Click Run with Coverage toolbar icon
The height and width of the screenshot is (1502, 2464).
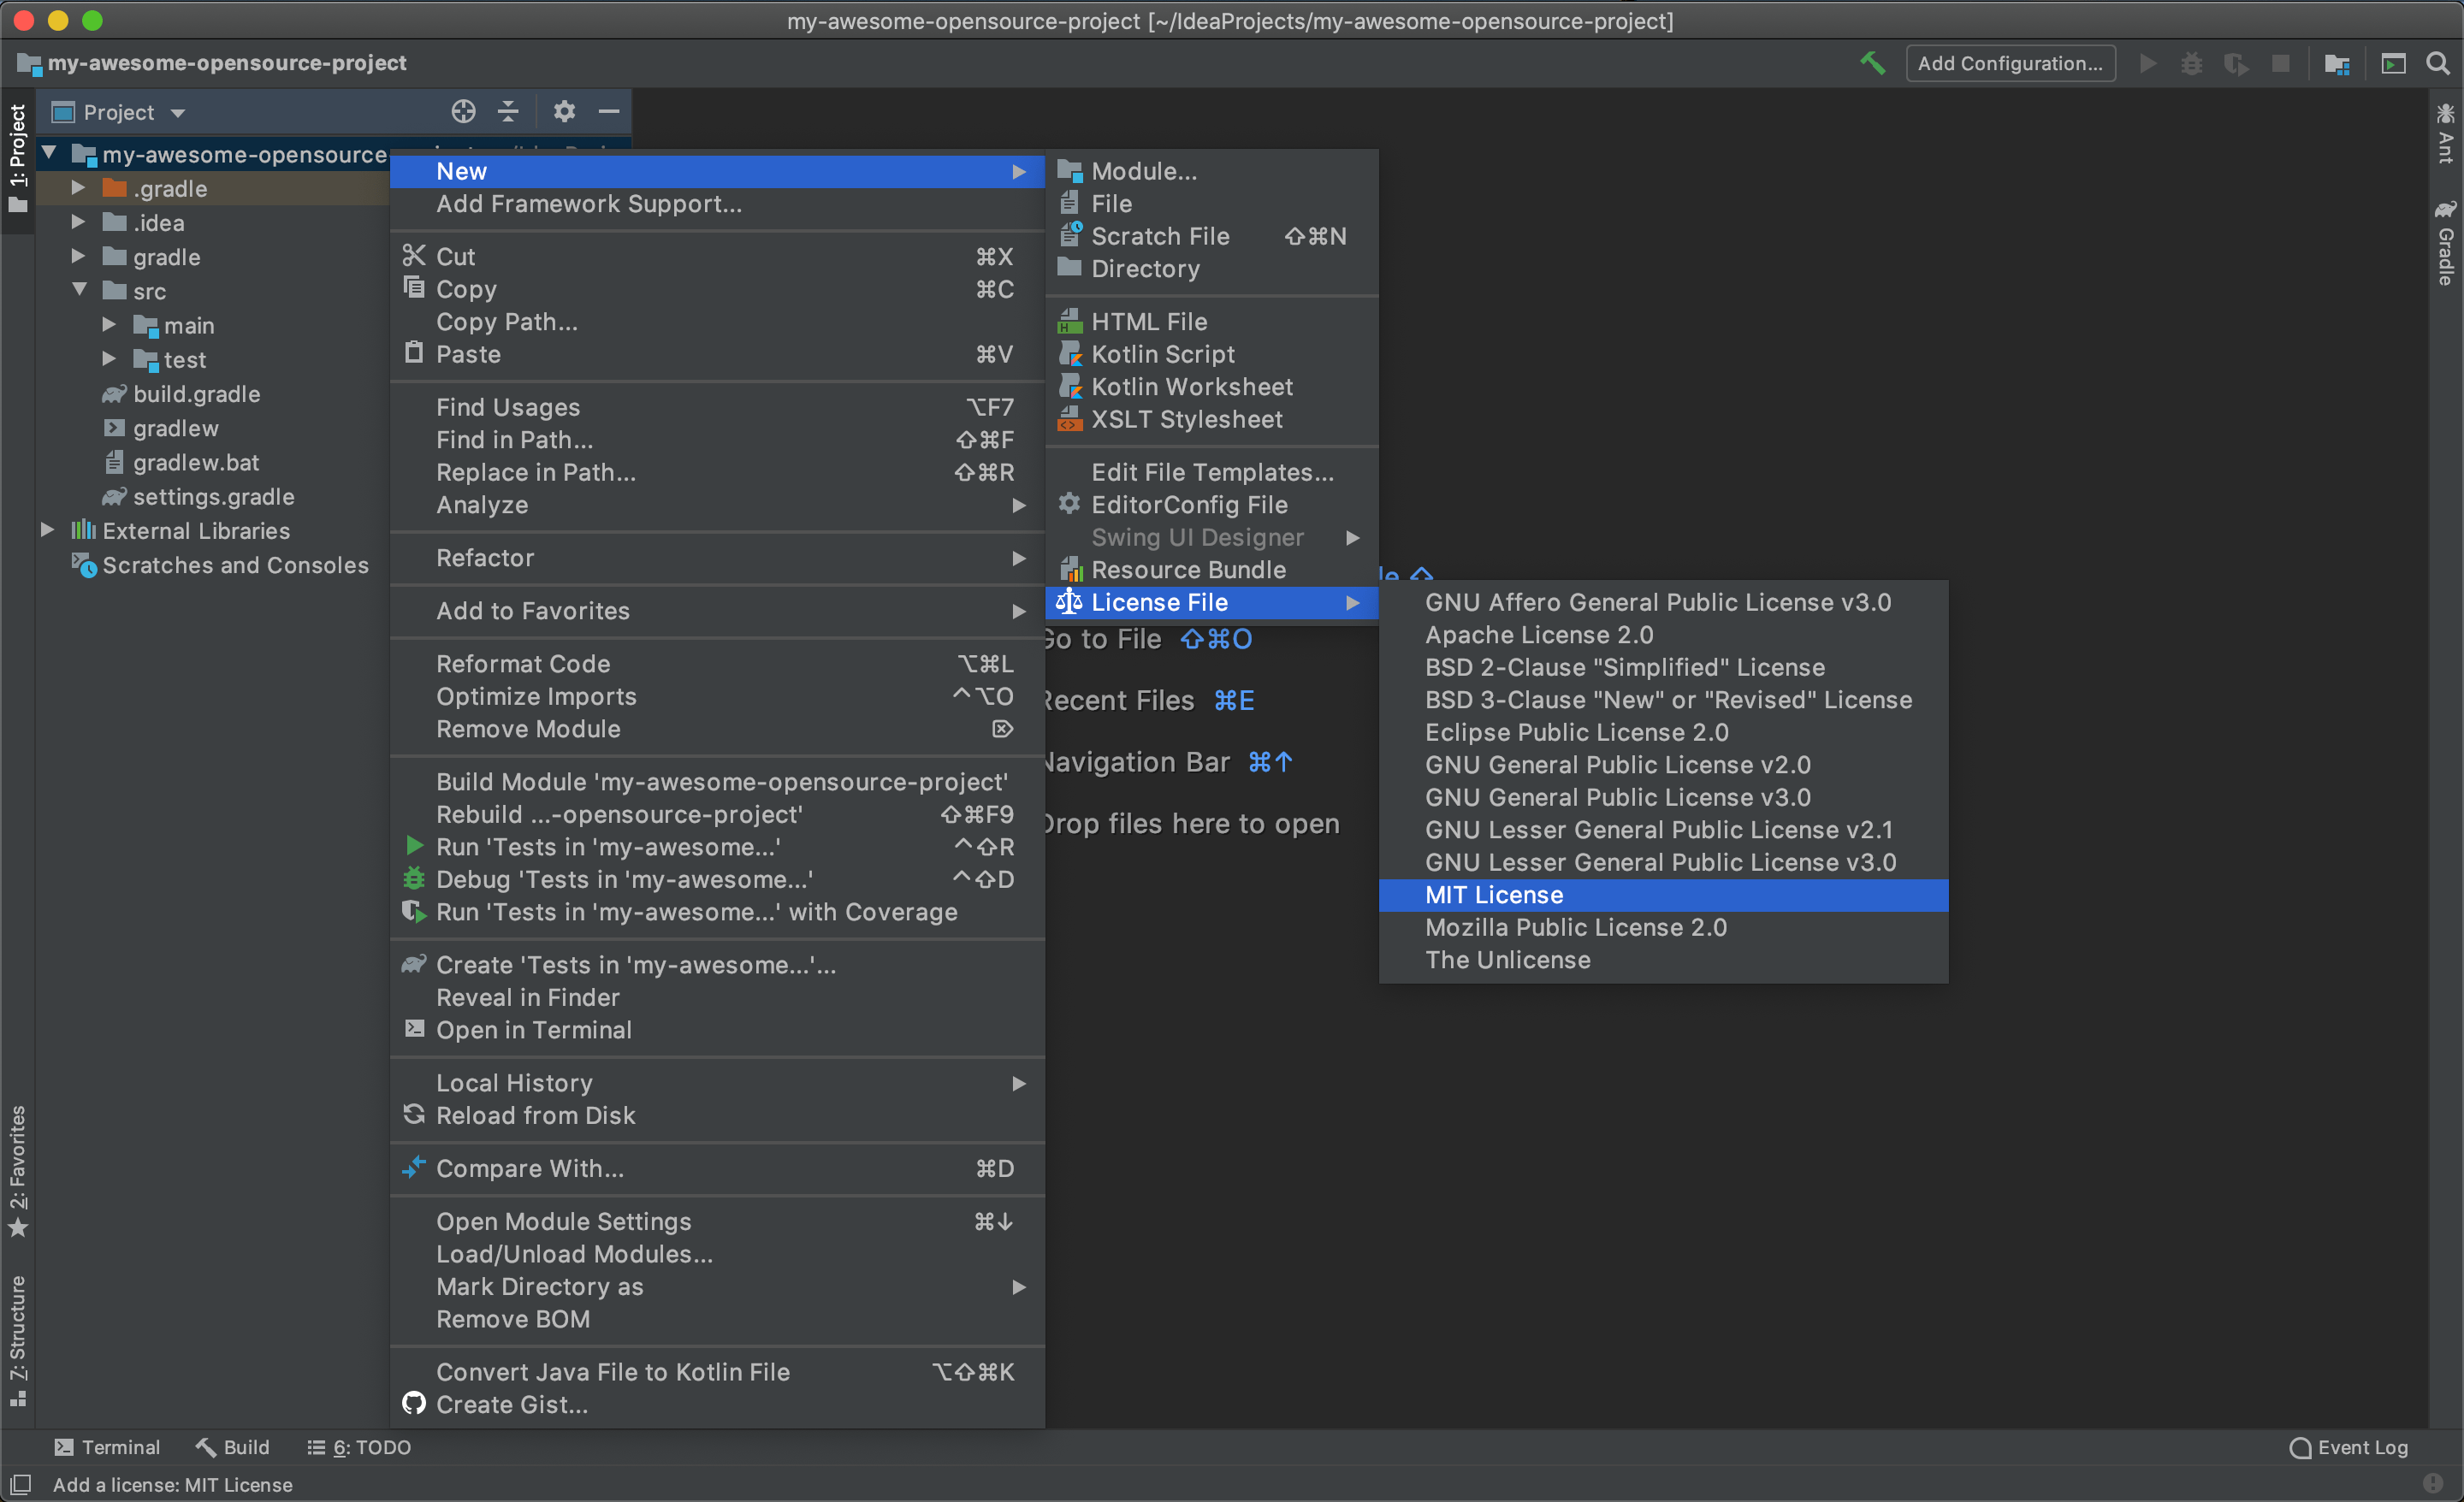coord(2236,63)
